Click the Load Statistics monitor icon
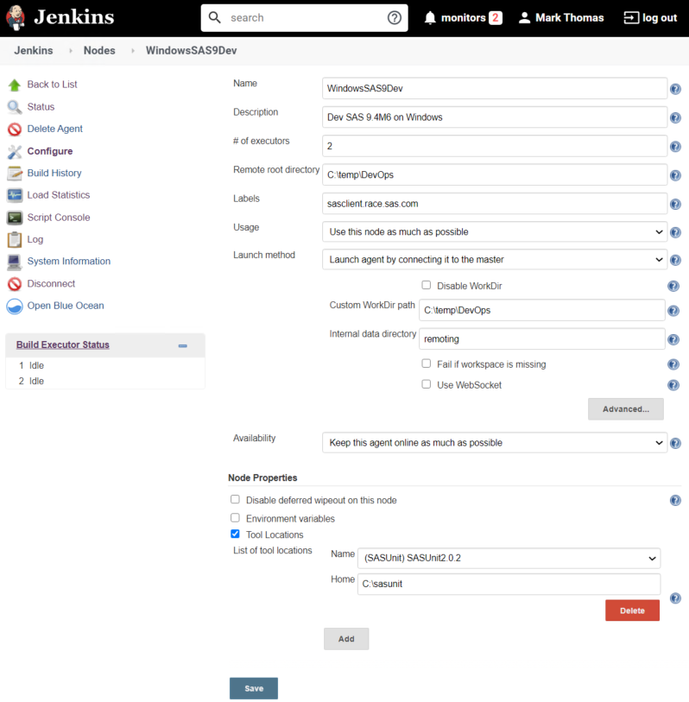Image resolution: width=689 pixels, height=702 pixels. click(x=14, y=195)
